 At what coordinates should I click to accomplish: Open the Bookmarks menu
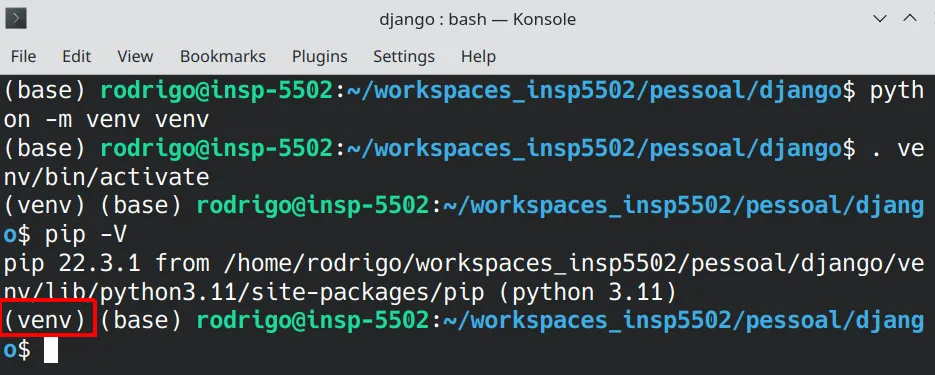222,57
